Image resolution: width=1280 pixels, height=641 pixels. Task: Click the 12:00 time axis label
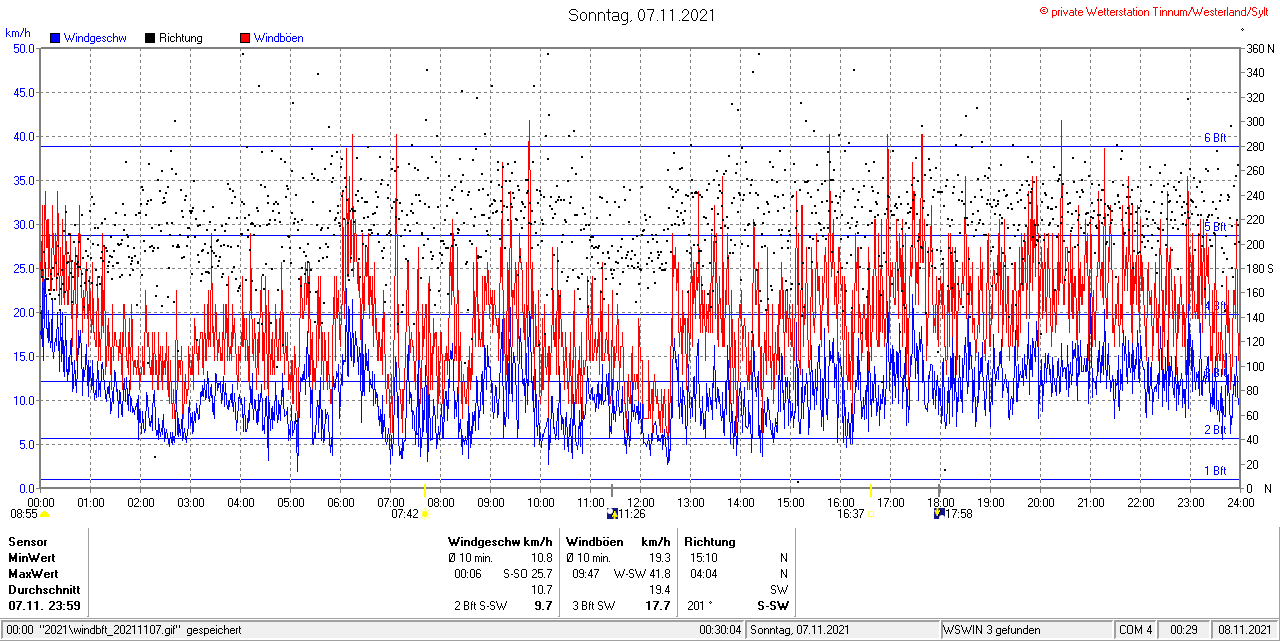pos(640,502)
